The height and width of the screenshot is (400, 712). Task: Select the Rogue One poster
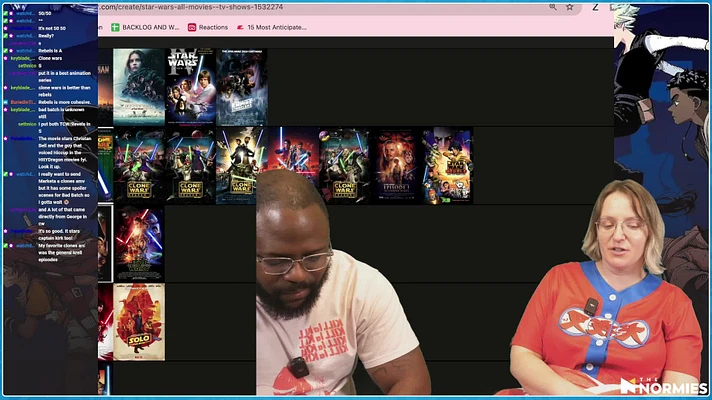tap(139, 87)
